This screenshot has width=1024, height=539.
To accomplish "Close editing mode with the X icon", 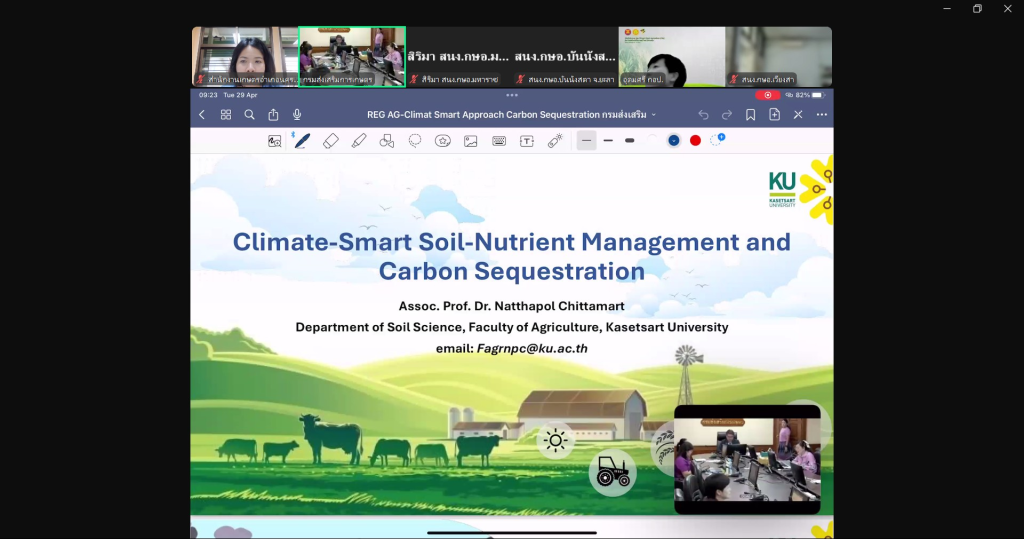I will [x=798, y=115].
